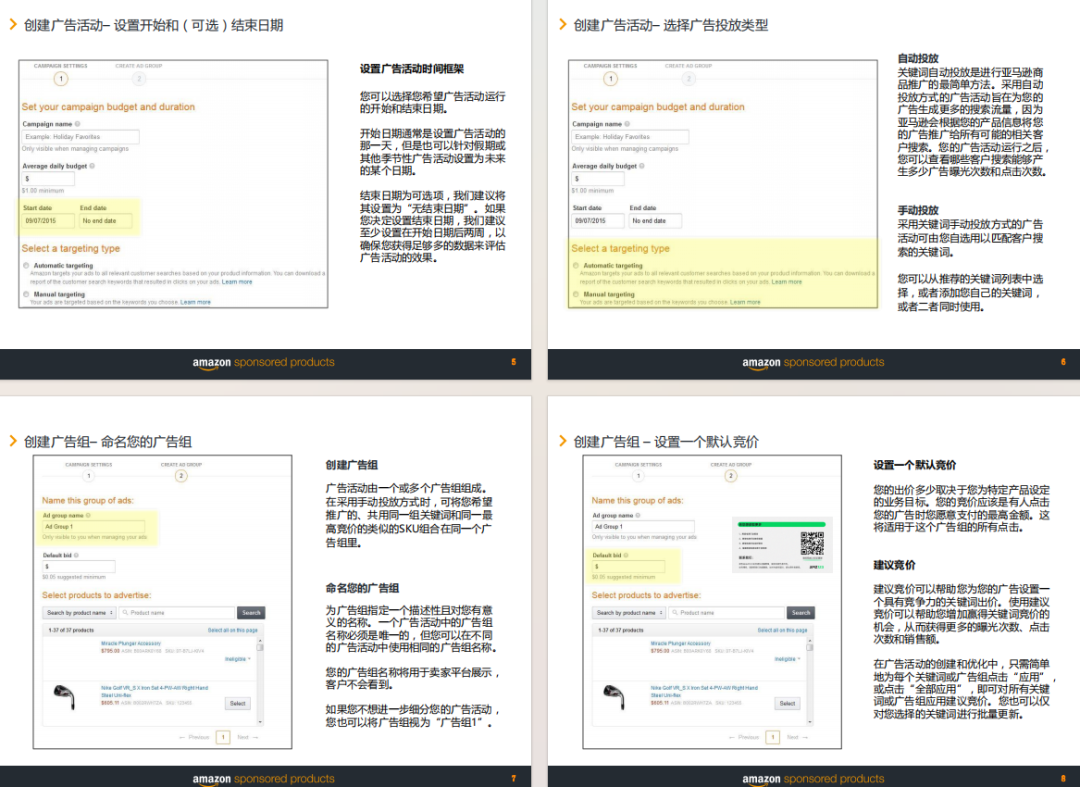Click golf club product thumbnail on slide 7

click(64, 697)
